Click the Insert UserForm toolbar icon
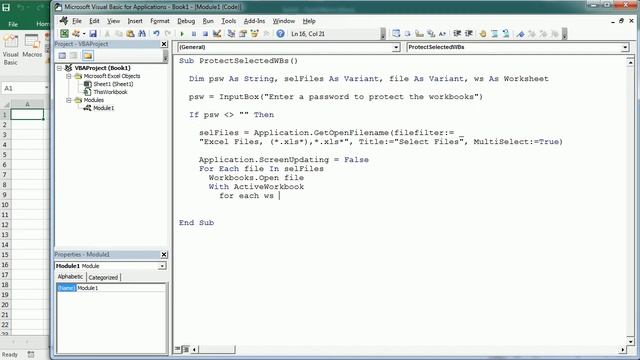640x360 pixels. (76, 34)
